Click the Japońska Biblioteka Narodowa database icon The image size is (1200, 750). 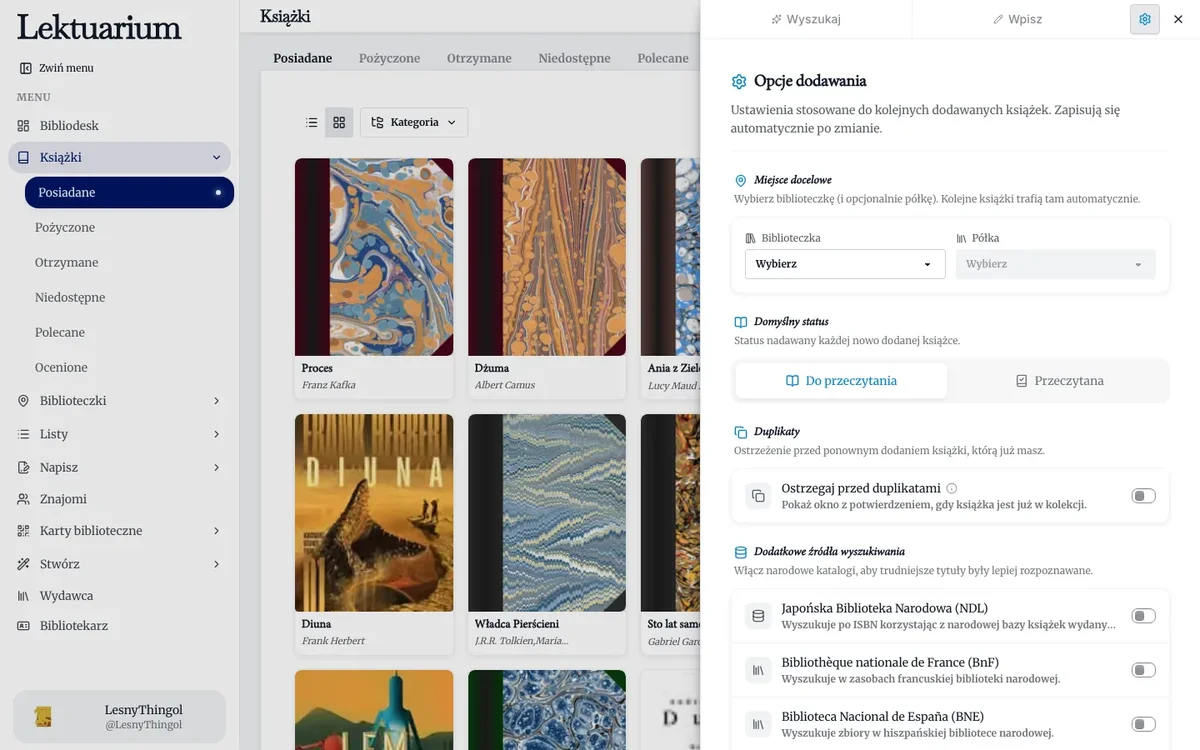point(758,616)
